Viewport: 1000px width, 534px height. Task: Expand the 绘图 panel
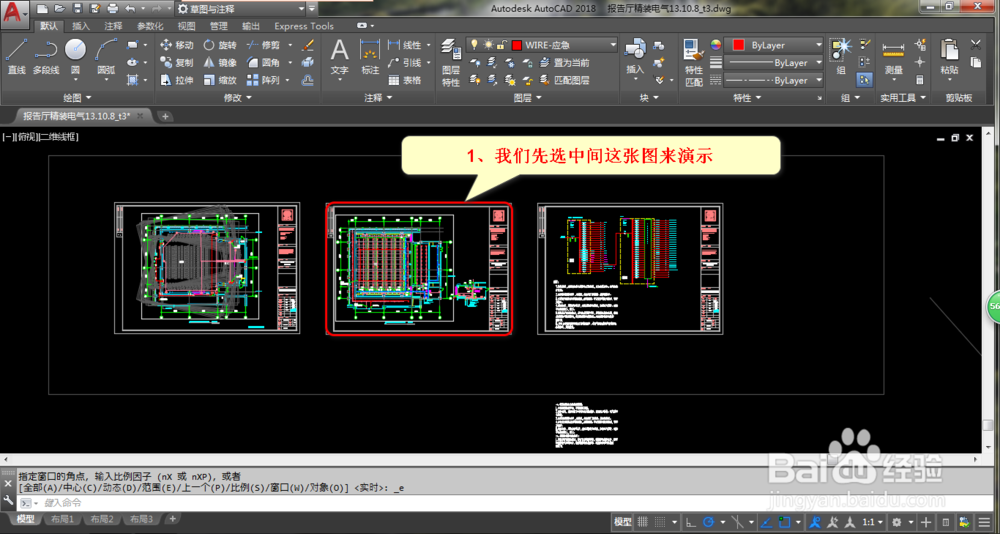(77, 98)
